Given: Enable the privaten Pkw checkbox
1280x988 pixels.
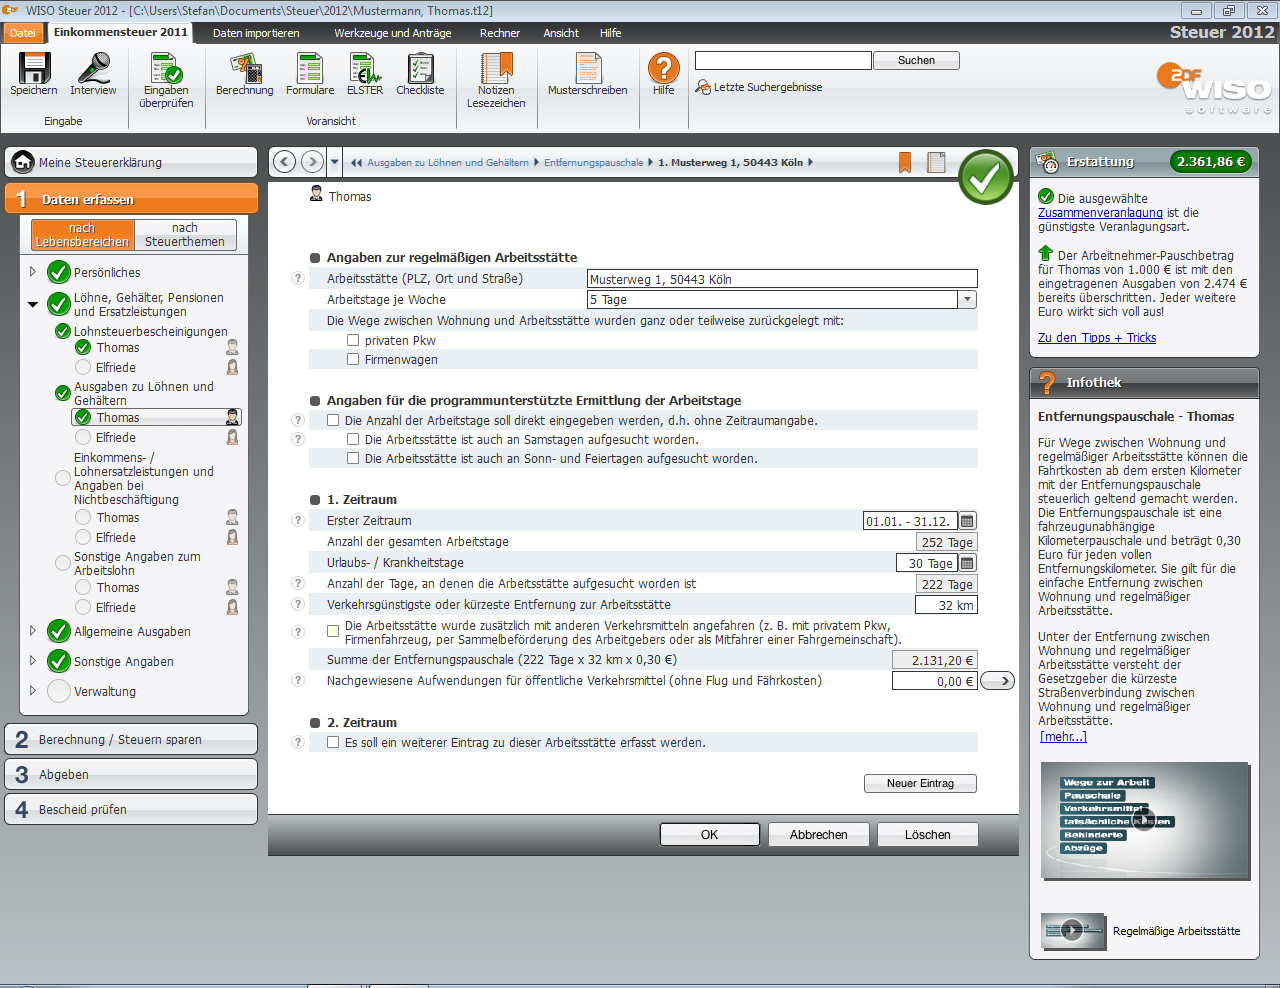Looking at the screenshot, I should [x=353, y=340].
